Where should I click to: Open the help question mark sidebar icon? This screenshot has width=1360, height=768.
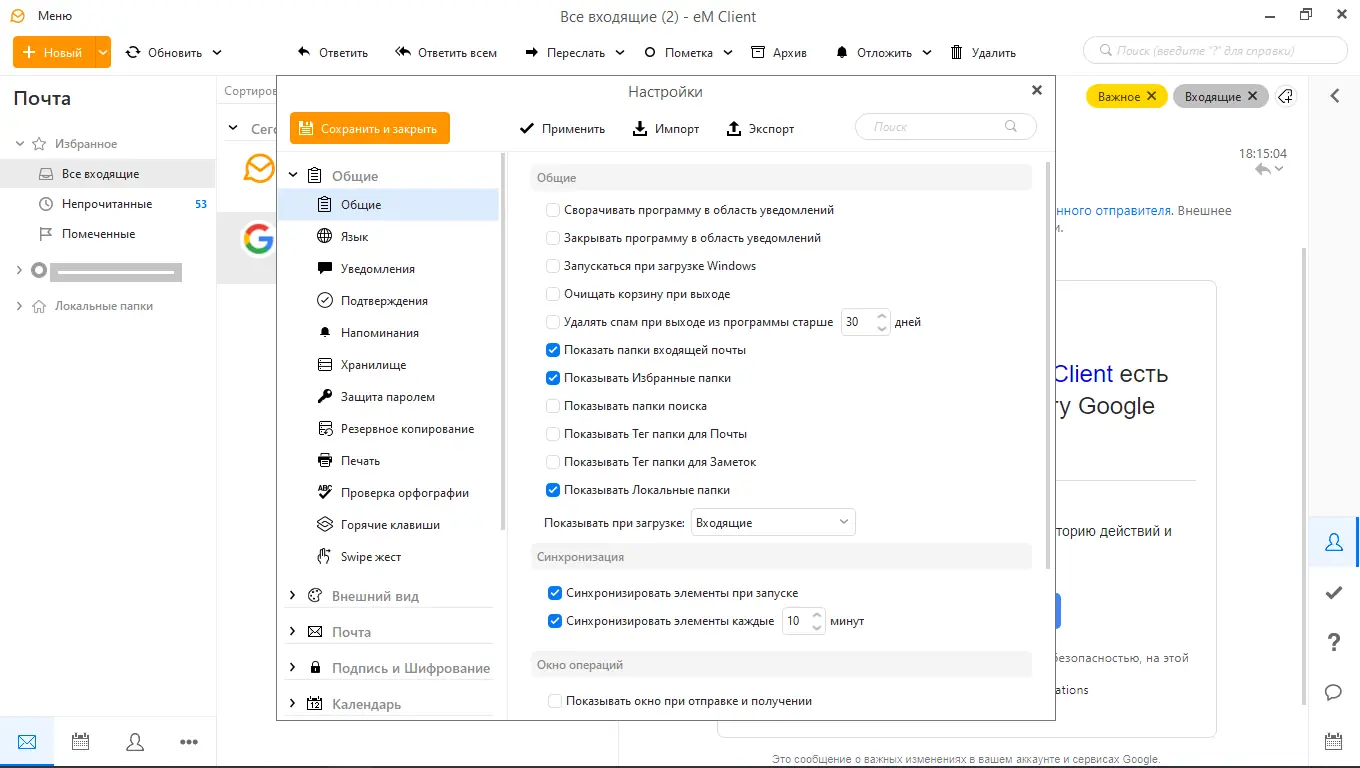(1334, 642)
